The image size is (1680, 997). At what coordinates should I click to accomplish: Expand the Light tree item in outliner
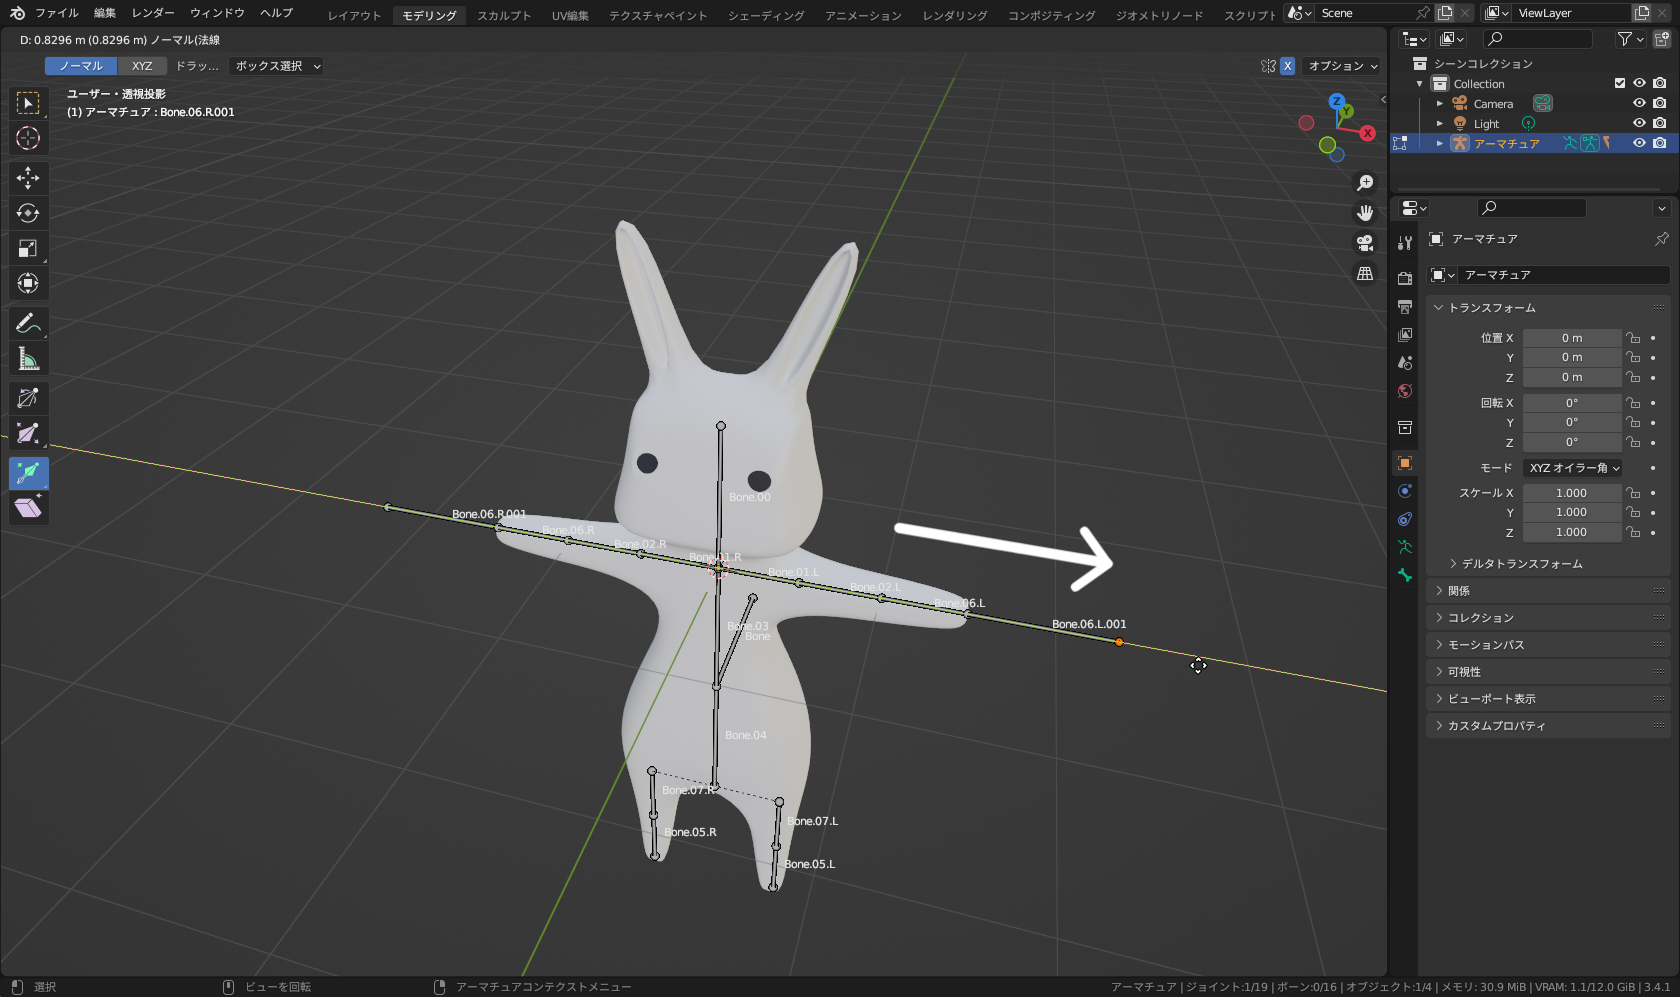pos(1440,123)
